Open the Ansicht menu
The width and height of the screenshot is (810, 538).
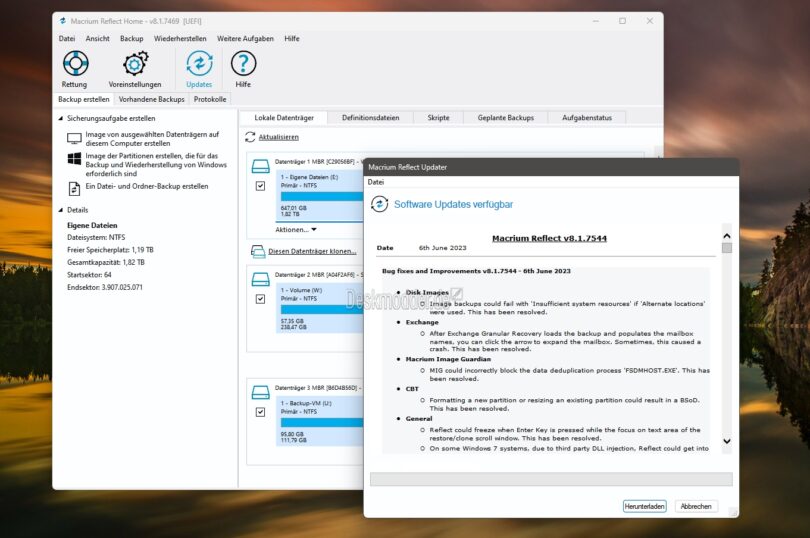point(98,39)
